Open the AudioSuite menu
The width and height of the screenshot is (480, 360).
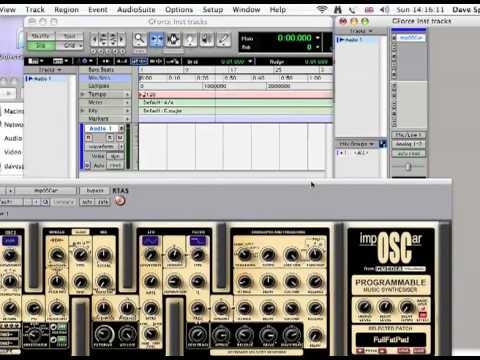click(x=136, y=10)
